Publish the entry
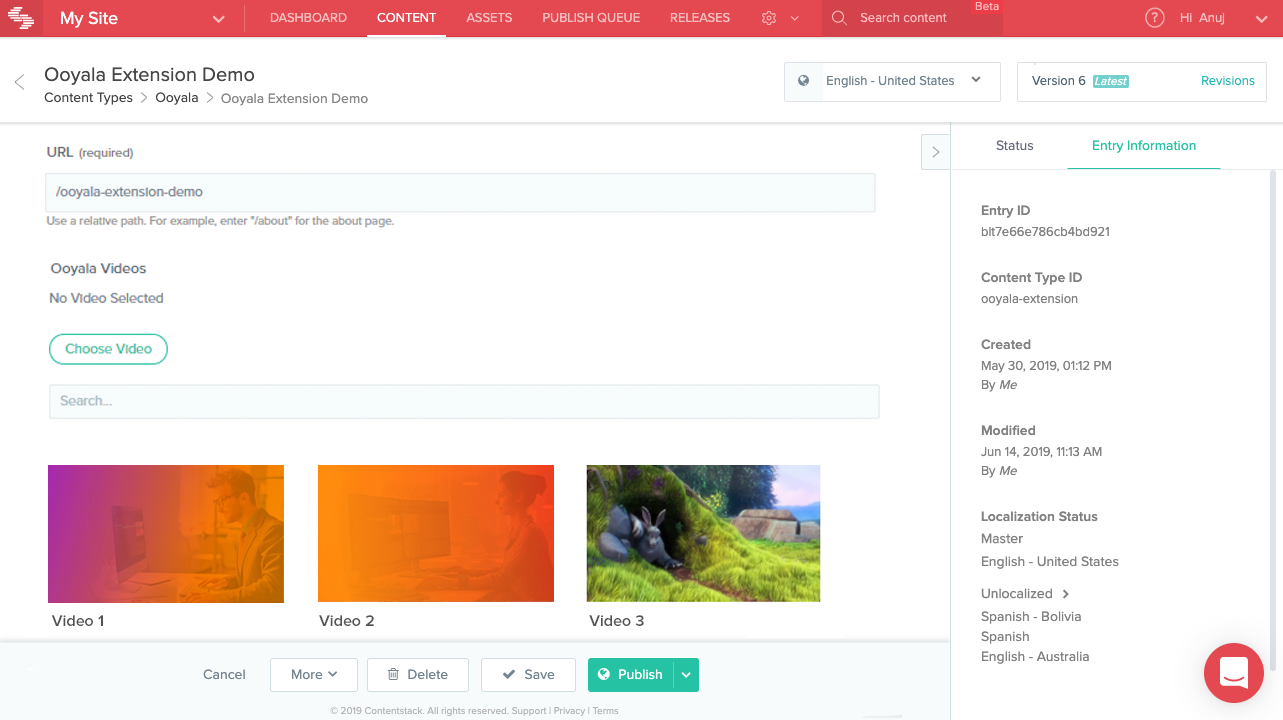The width and height of the screenshot is (1283, 720). click(x=631, y=675)
